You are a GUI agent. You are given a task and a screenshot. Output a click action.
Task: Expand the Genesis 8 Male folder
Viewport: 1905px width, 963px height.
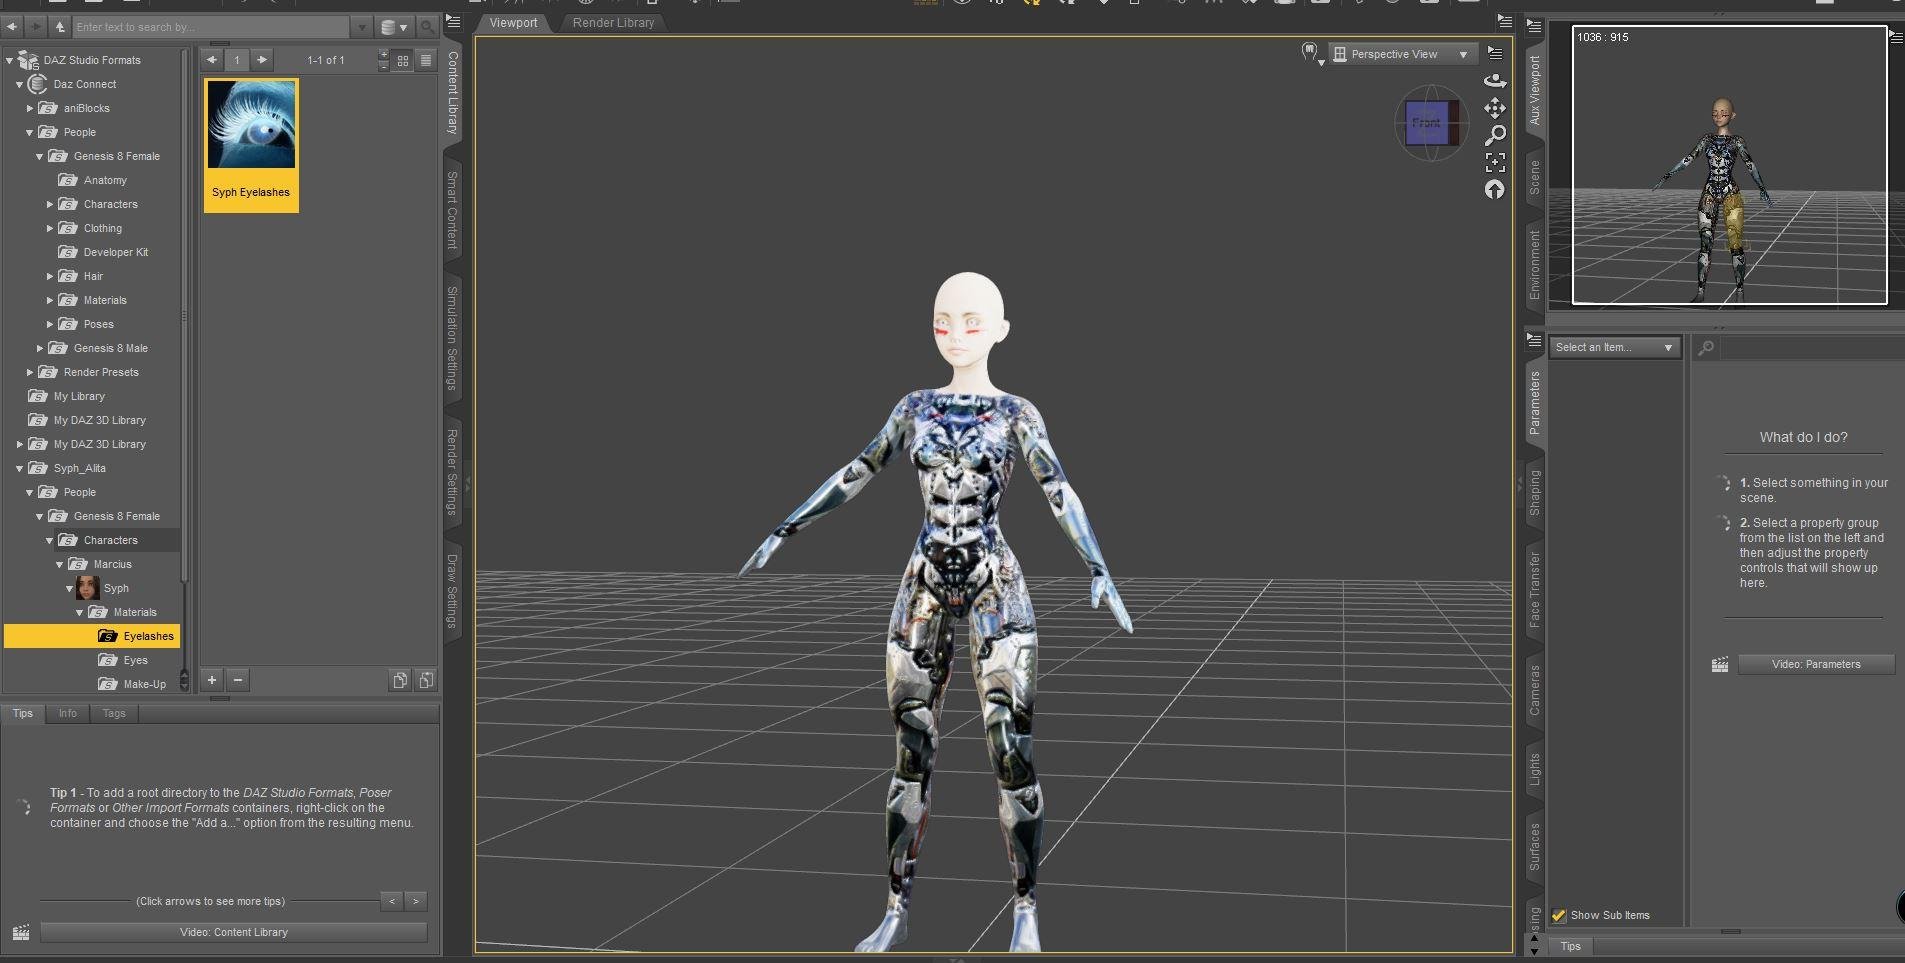pyautogui.click(x=40, y=348)
